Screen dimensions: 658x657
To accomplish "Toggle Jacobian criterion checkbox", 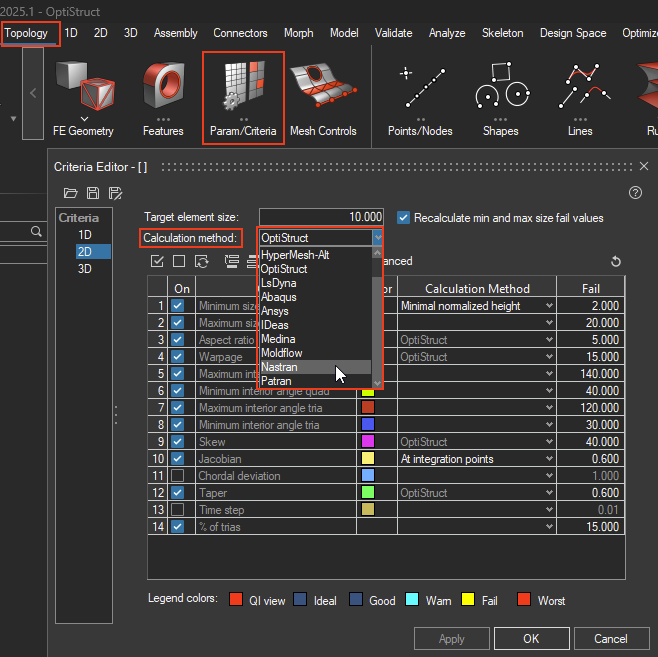I will (x=178, y=459).
